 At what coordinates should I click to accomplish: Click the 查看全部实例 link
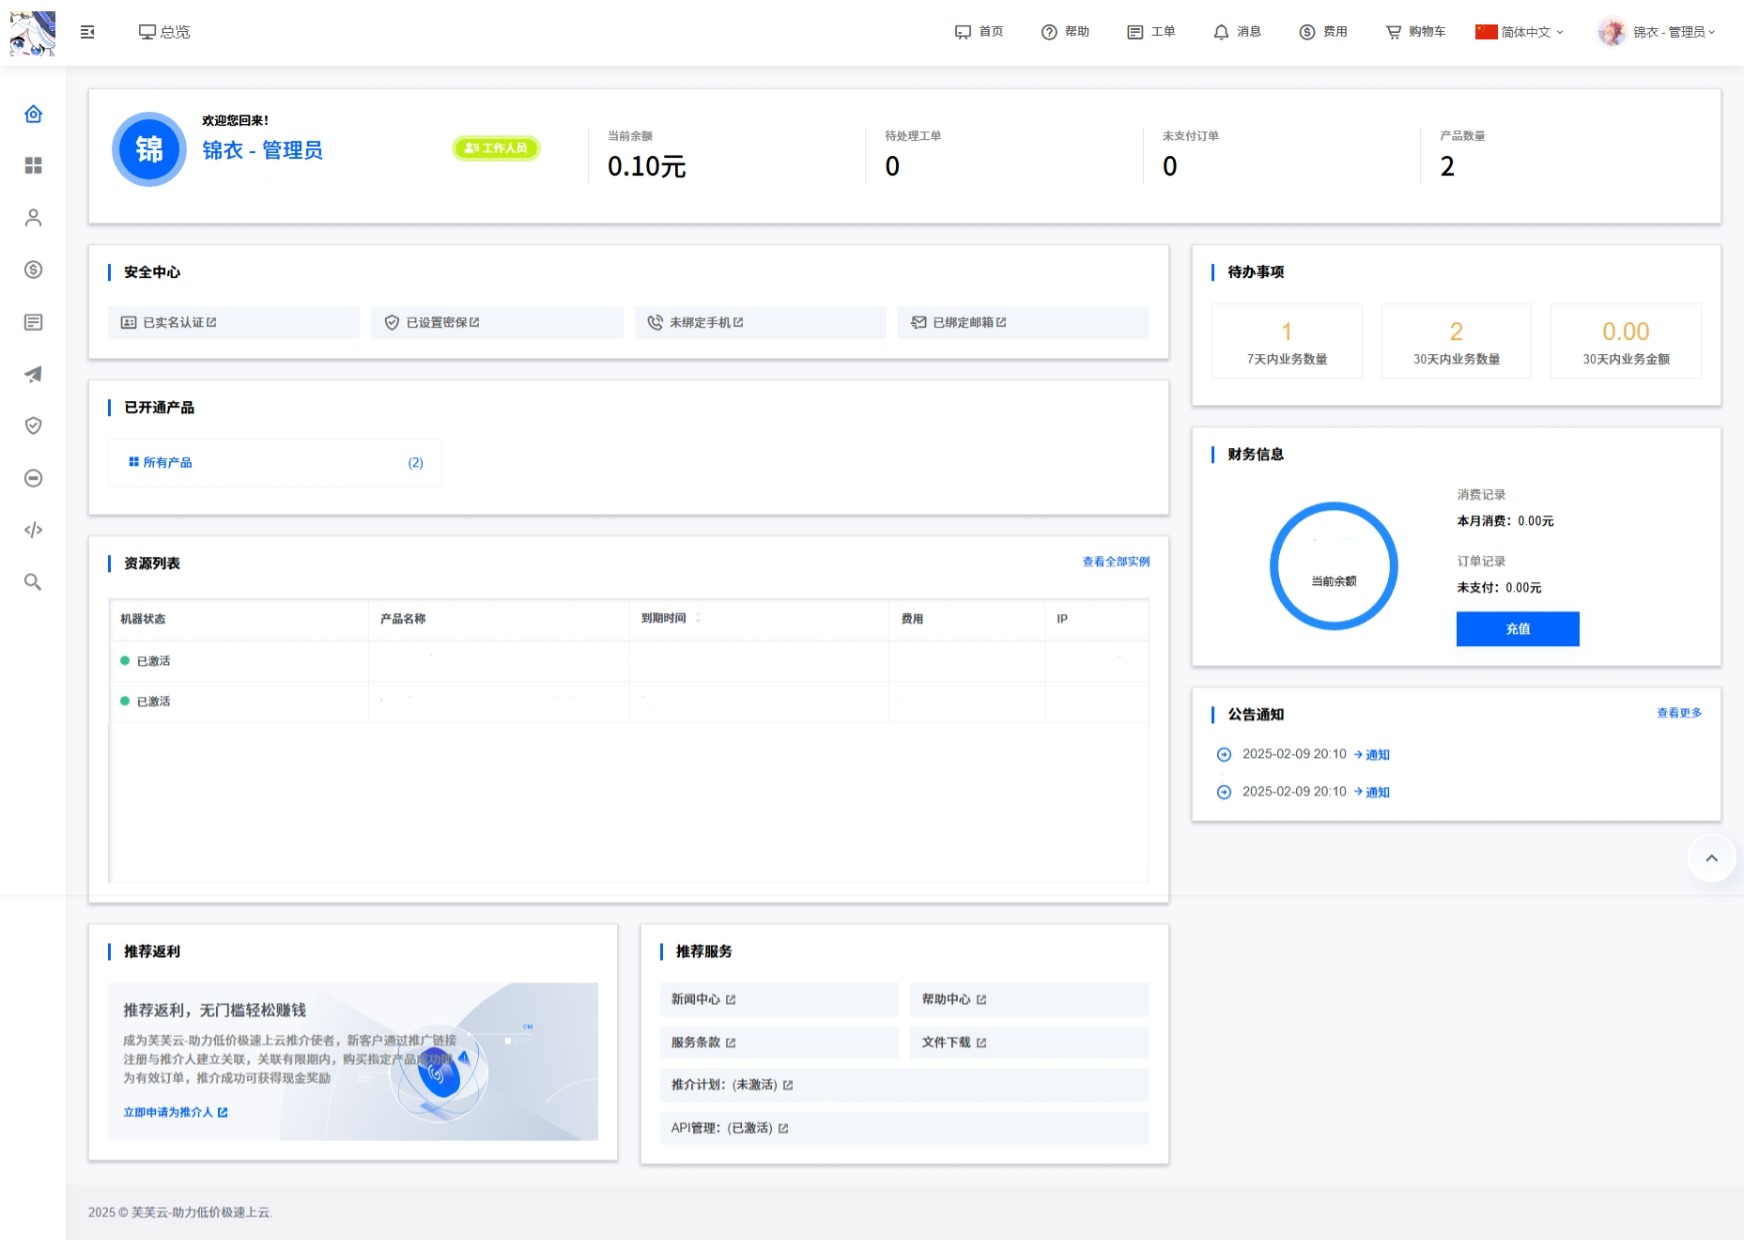coord(1115,562)
